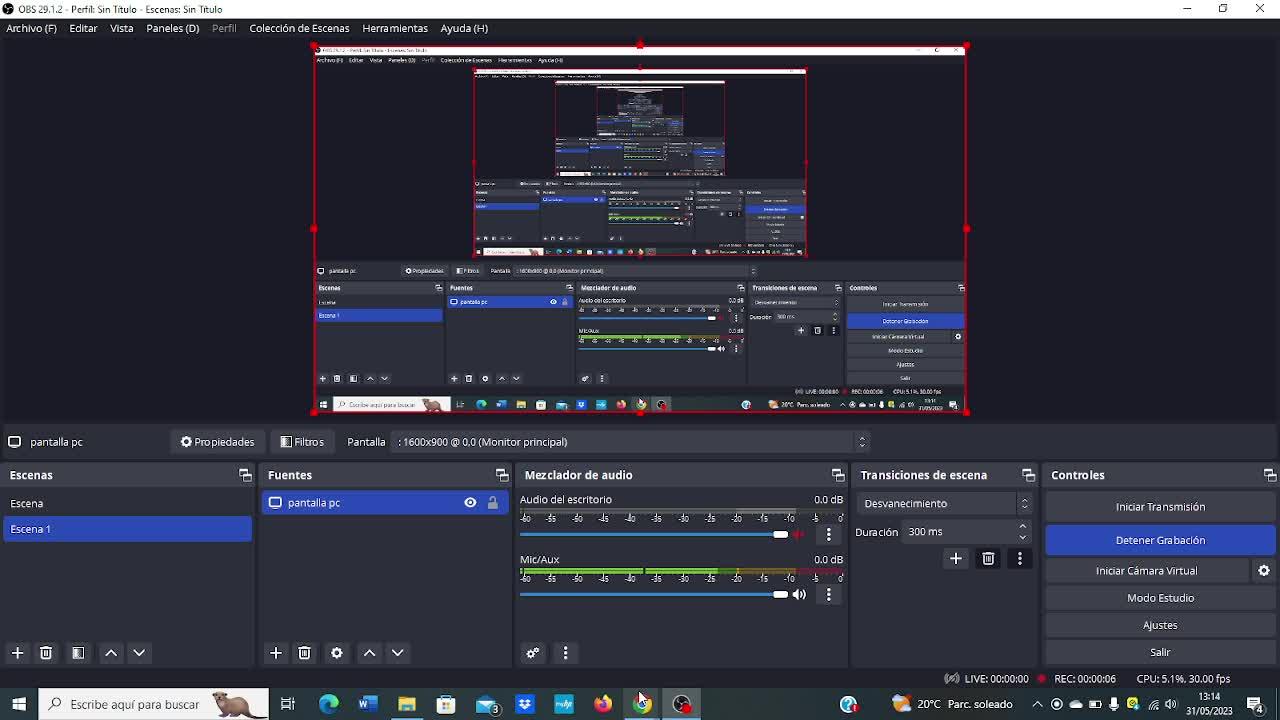This screenshot has height=720, width=1280.
Task: Add a new scene with plus icon
Action: [17, 653]
